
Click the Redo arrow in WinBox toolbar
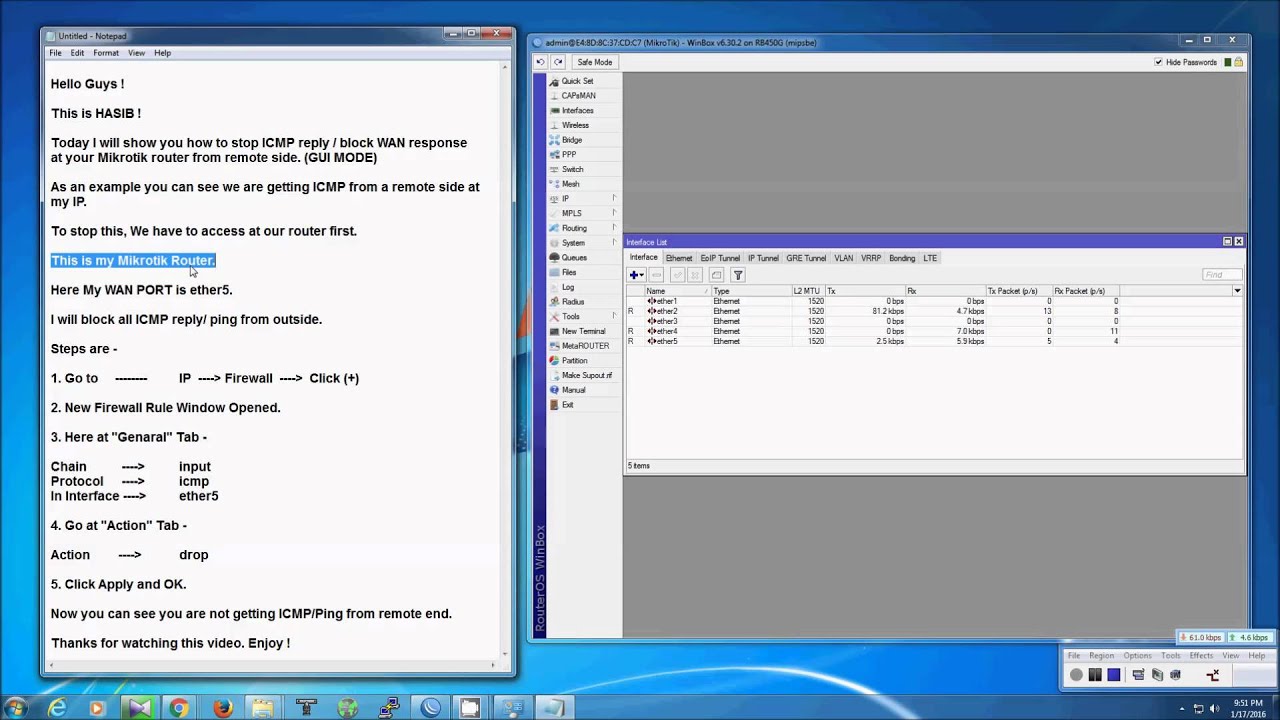pyautogui.click(x=558, y=62)
